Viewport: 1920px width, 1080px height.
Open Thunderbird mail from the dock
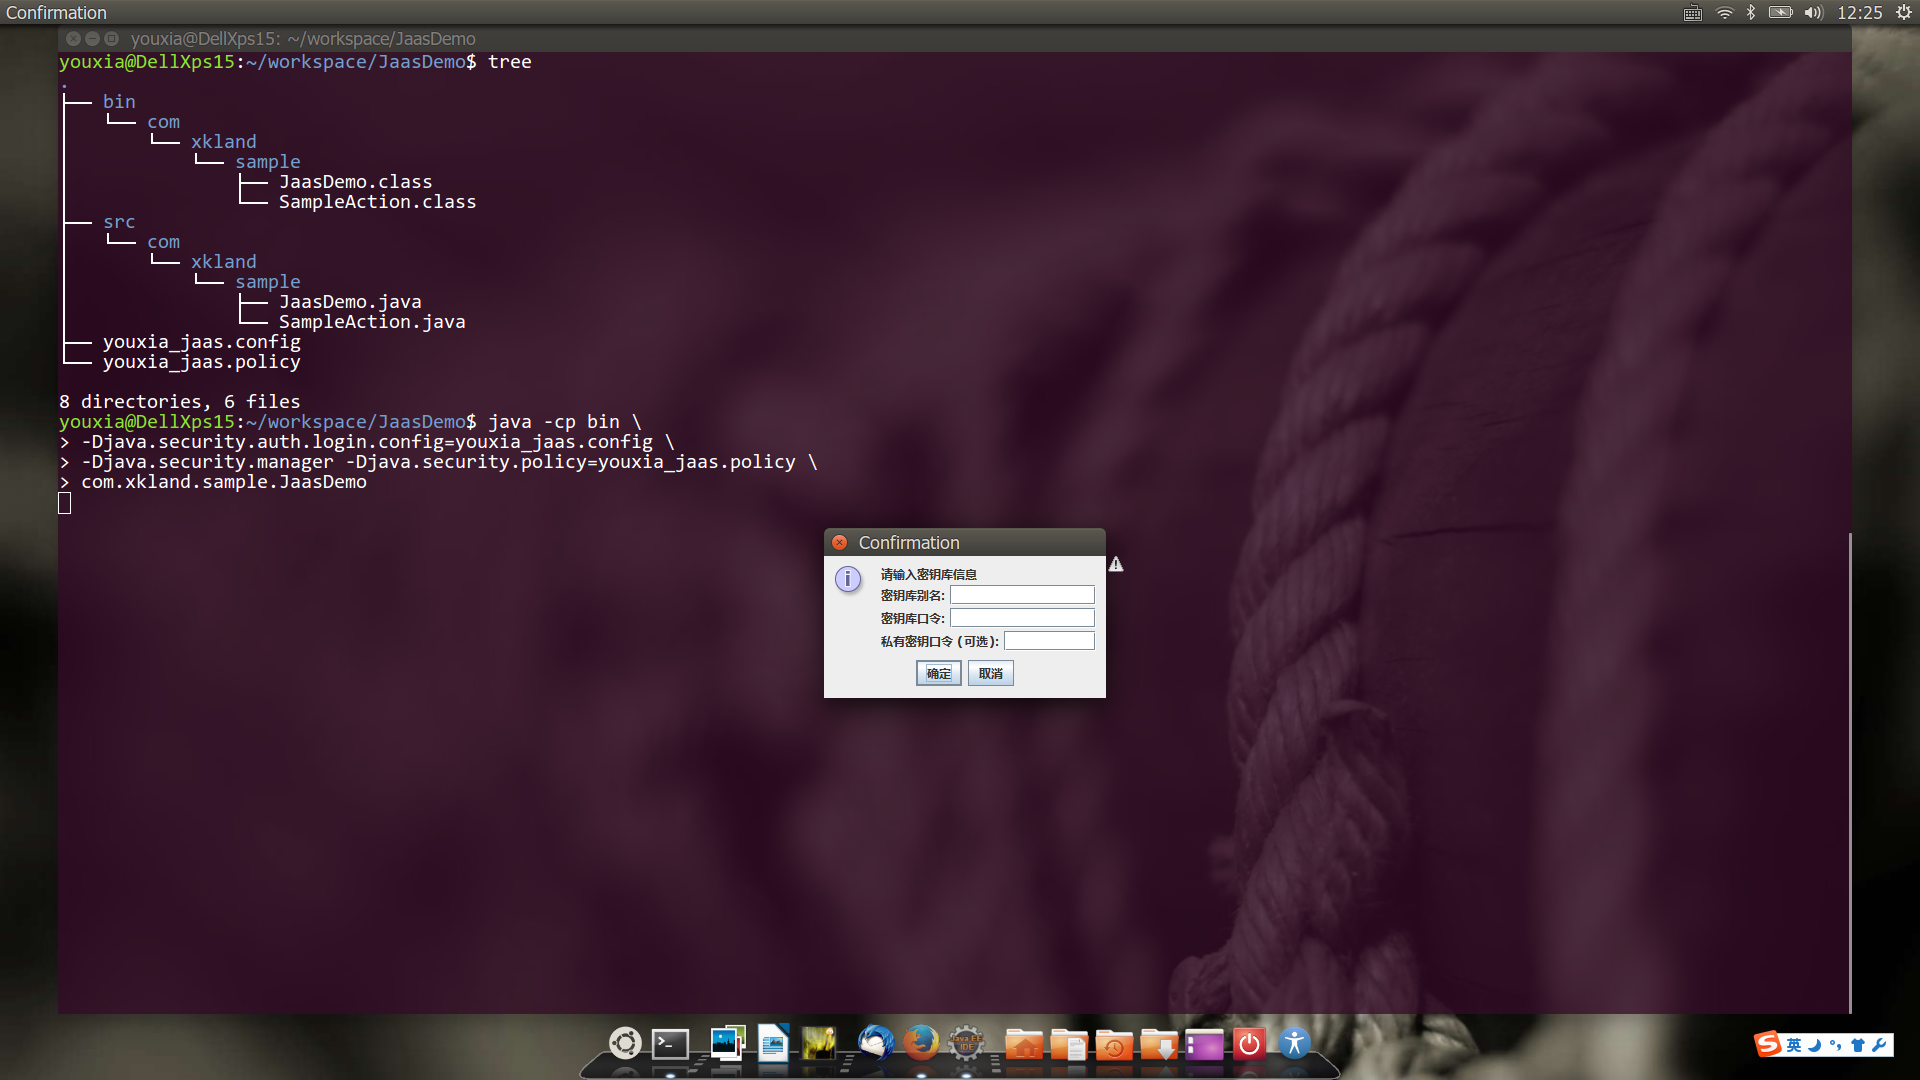tap(875, 1043)
